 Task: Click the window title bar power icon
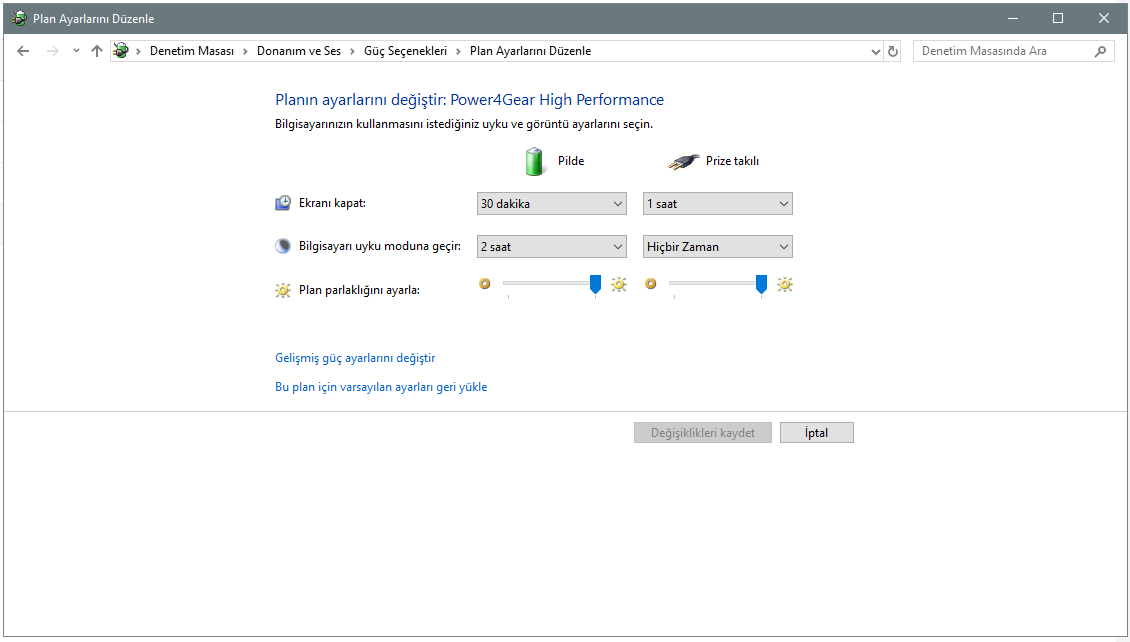pyautogui.click(x=19, y=19)
